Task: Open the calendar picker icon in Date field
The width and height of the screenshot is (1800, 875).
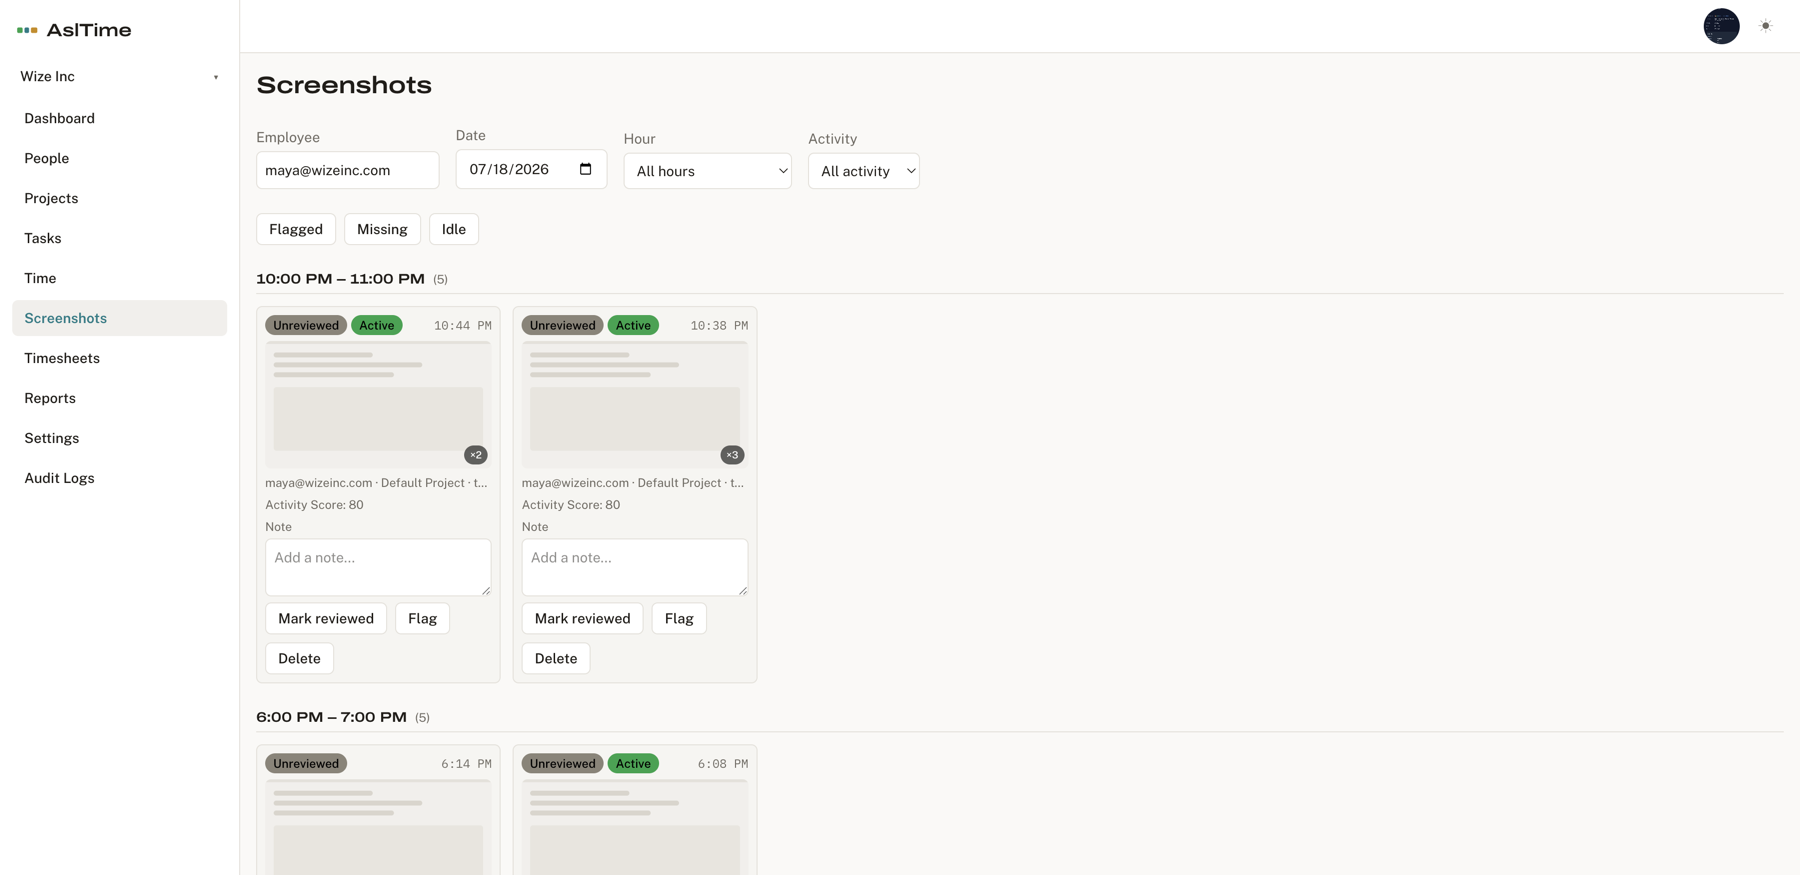Action: [586, 169]
